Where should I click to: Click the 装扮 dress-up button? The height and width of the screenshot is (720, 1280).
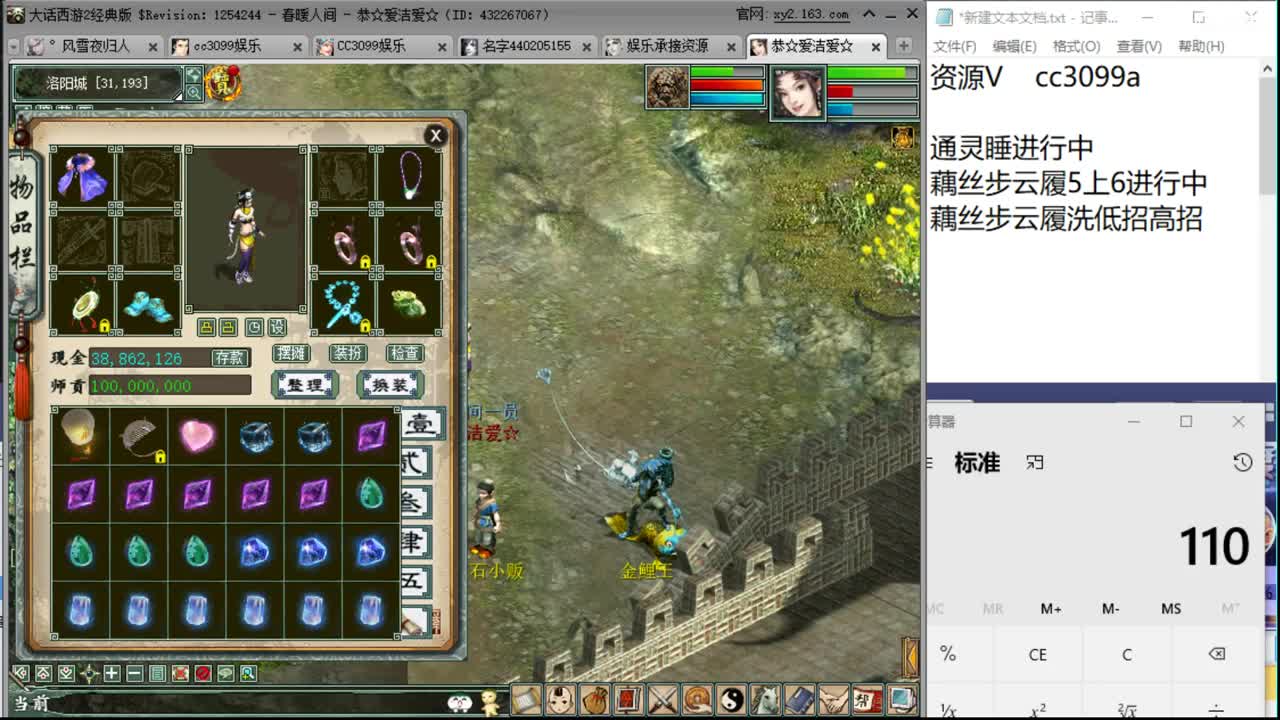(x=348, y=353)
